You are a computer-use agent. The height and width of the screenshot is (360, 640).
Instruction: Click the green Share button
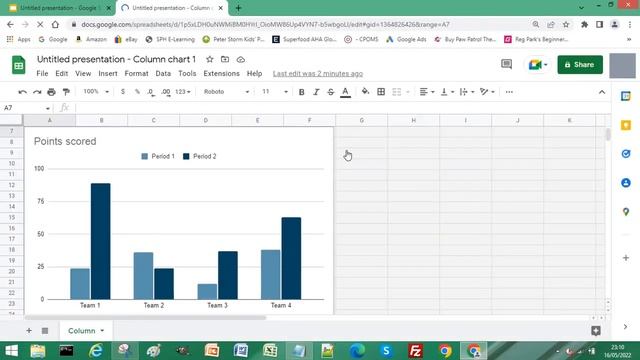[x=580, y=64]
